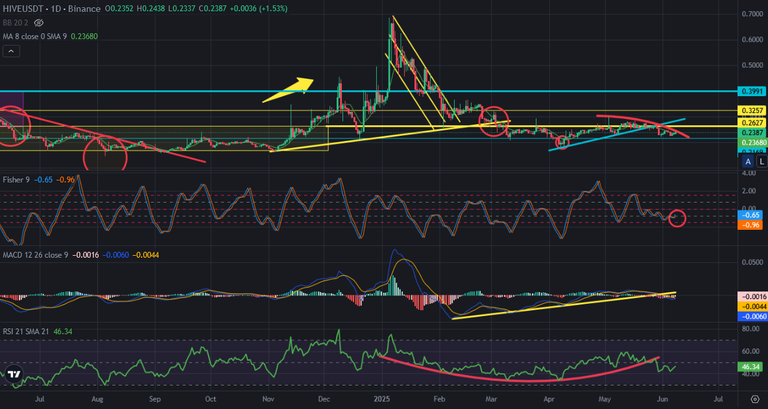The image size is (768, 409).
Task: Select the Fisher 9 indicator legend
Action: (16, 180)
